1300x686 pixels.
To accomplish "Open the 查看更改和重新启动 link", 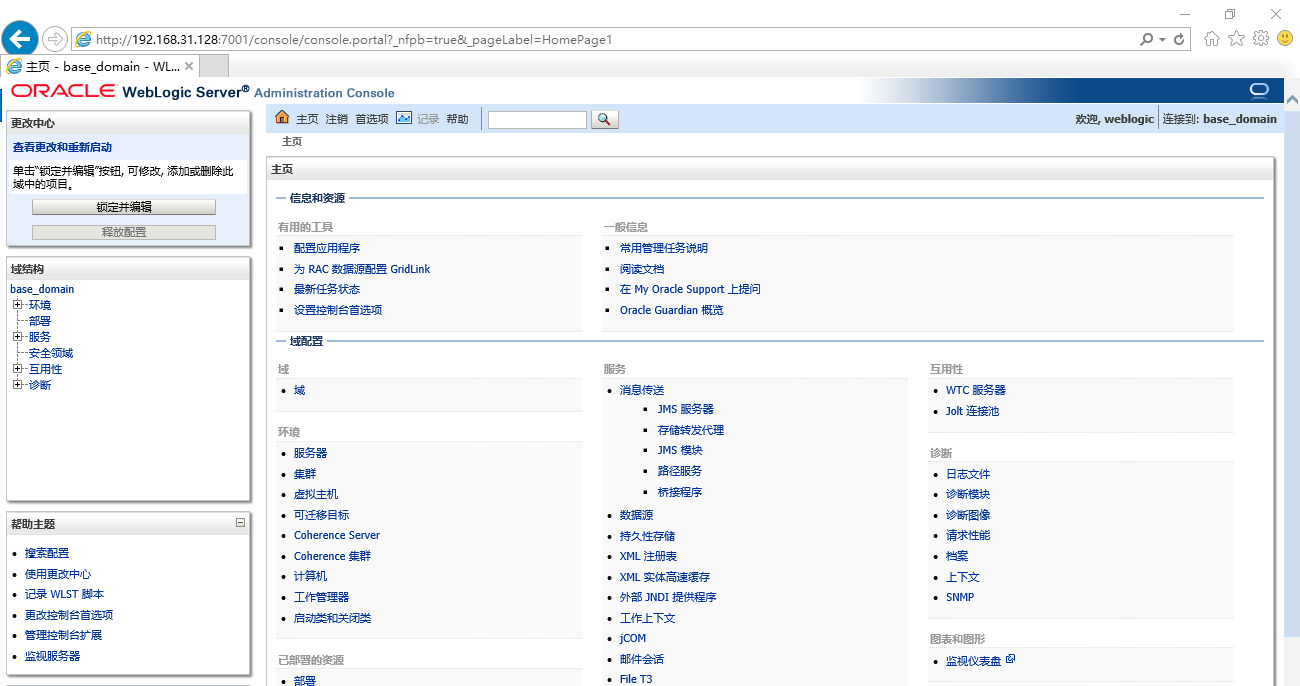I will click(x=62, y=147).
